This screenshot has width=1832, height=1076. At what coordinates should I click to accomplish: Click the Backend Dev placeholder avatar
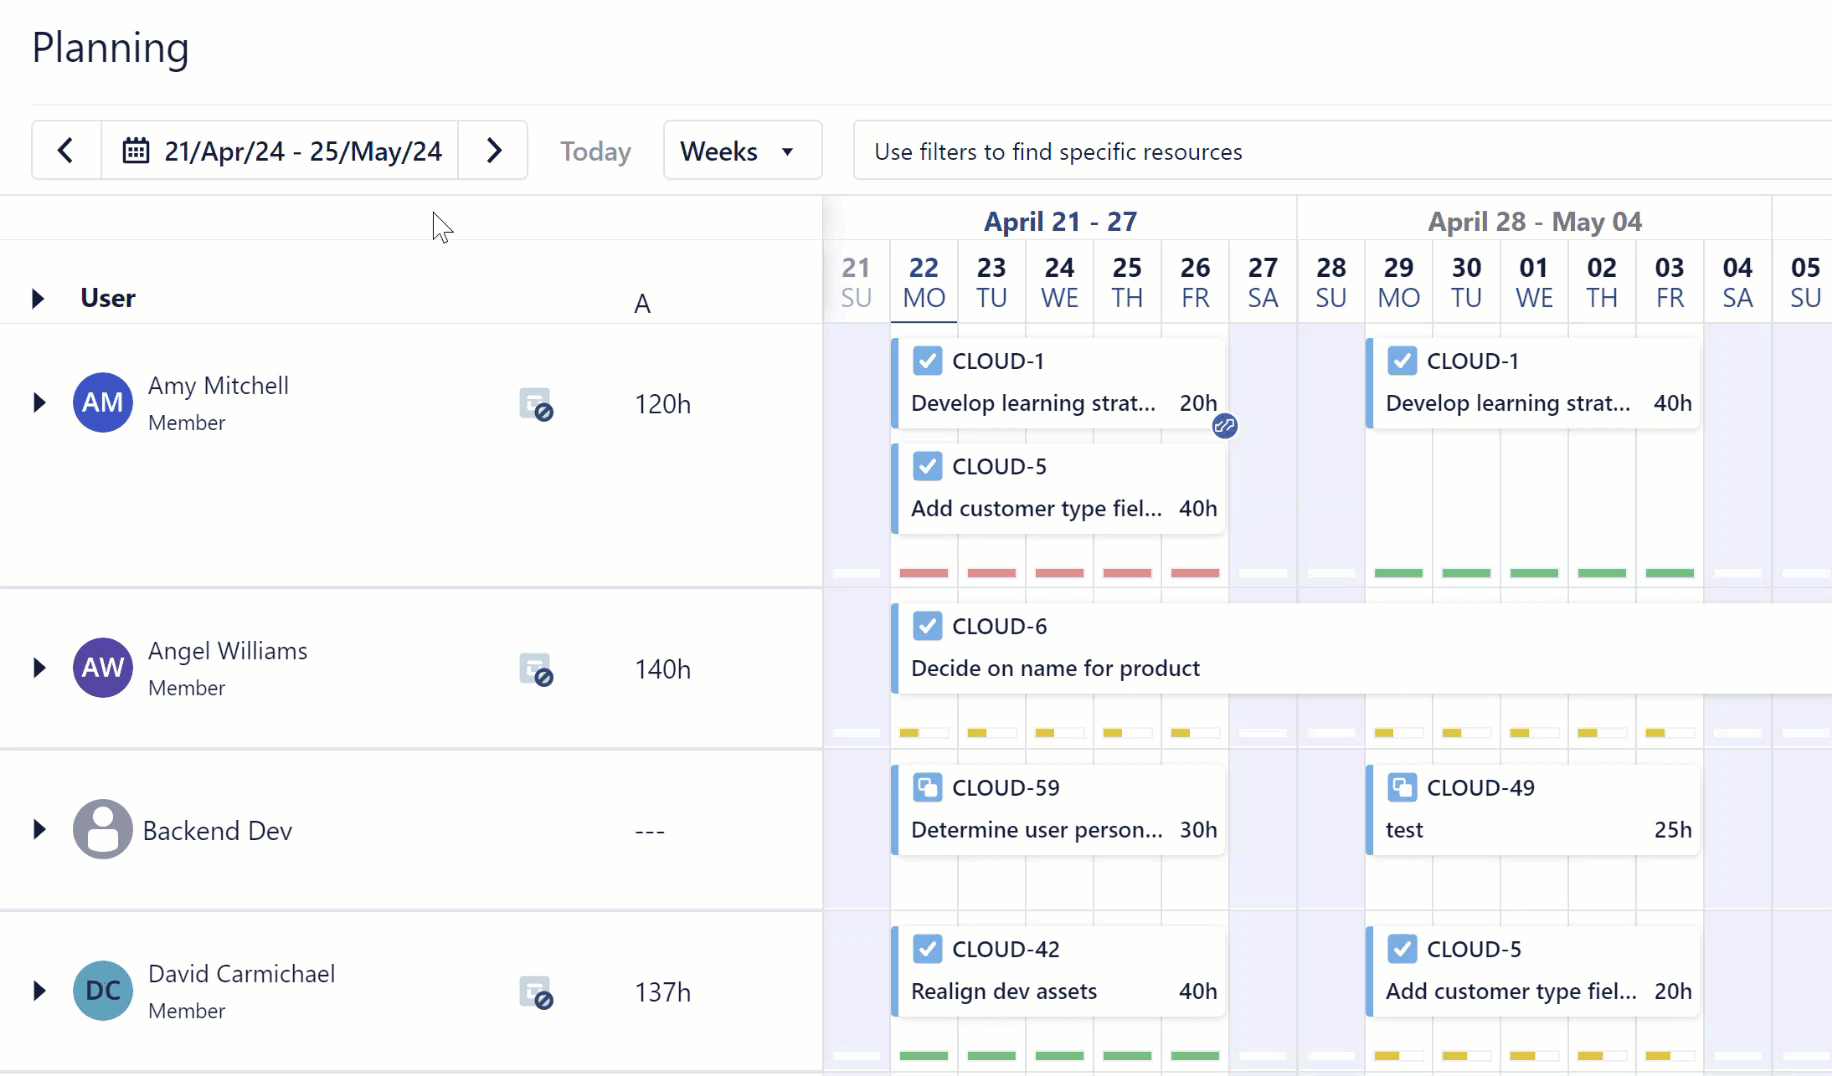[x=102, y=829]
